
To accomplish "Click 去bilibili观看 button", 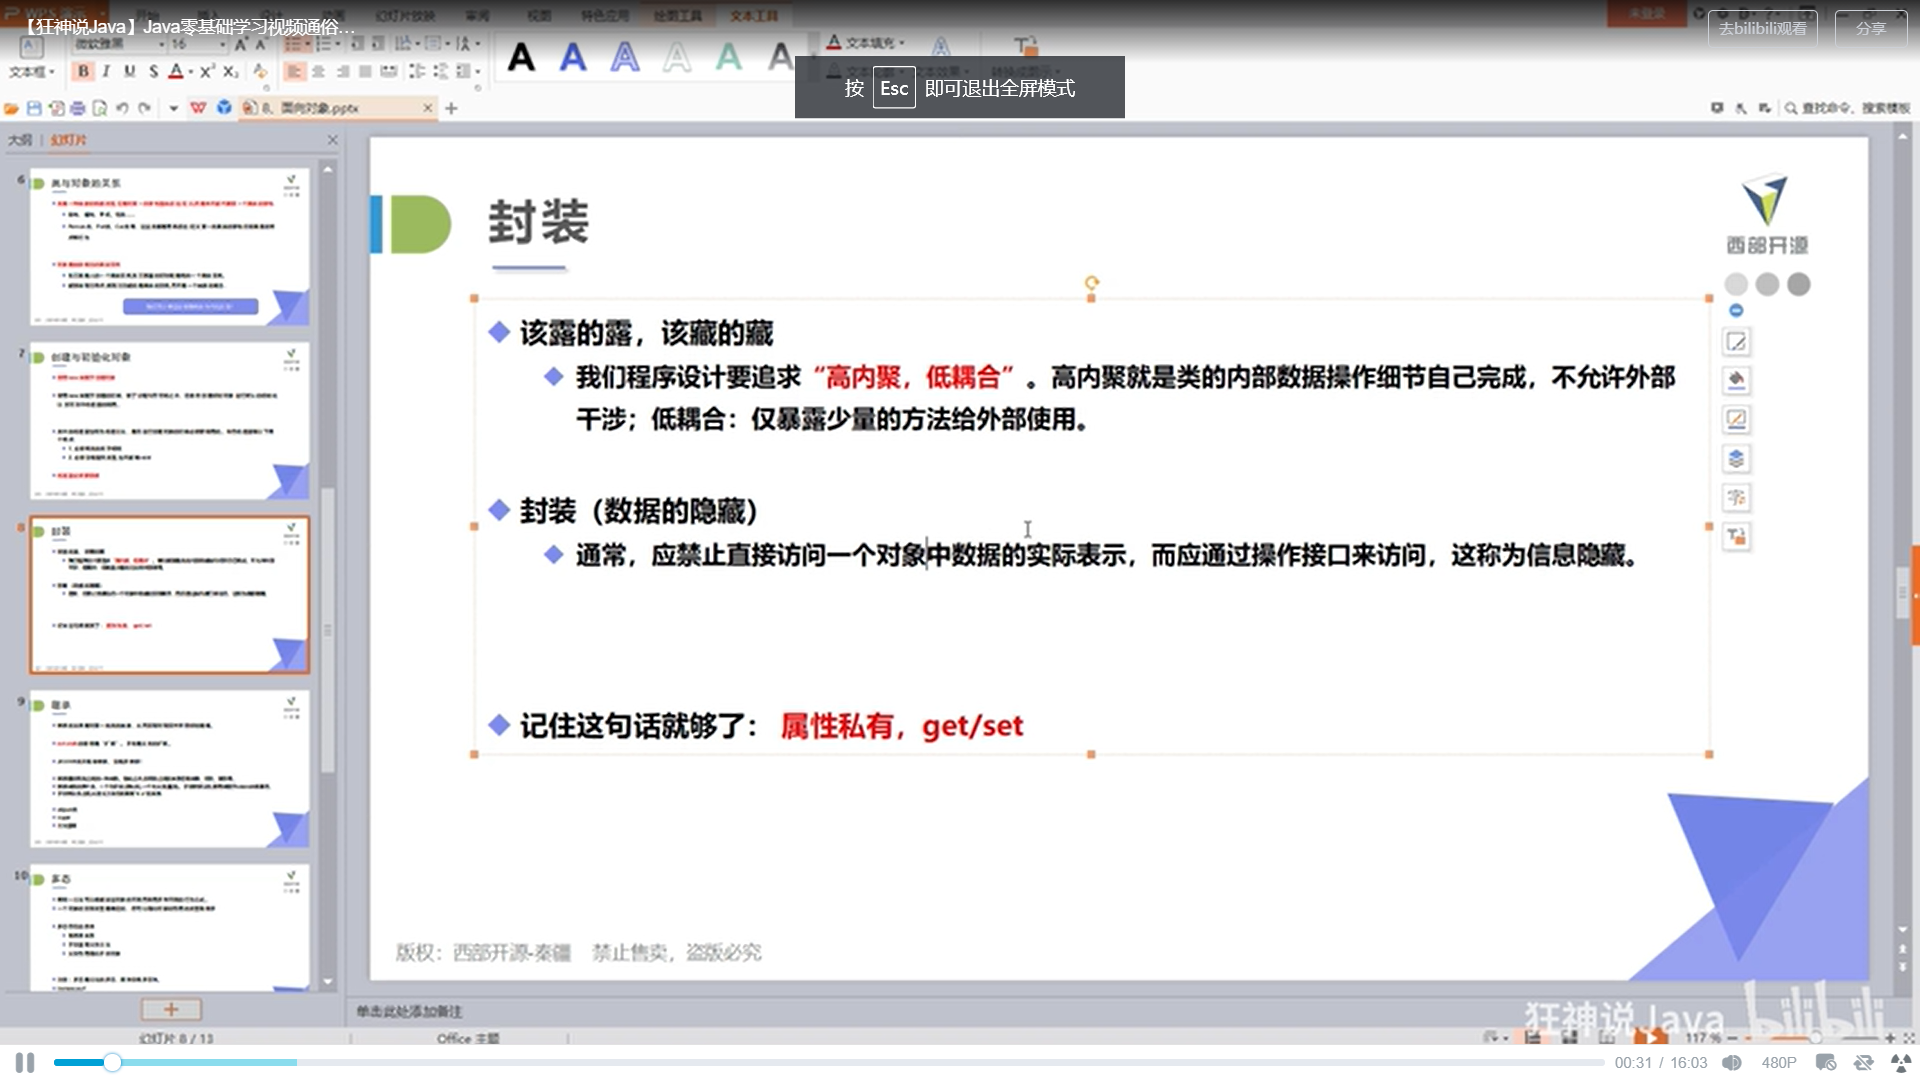I will click(1762, 28).
